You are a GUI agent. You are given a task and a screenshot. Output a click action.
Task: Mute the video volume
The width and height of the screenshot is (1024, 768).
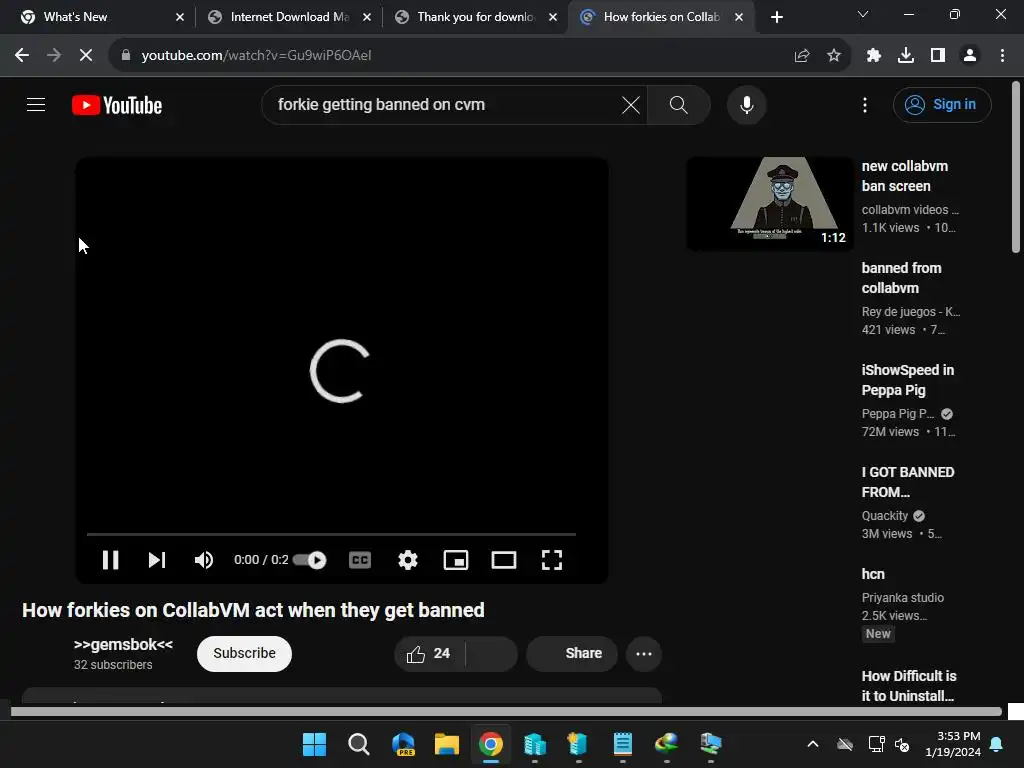point(204,560)
